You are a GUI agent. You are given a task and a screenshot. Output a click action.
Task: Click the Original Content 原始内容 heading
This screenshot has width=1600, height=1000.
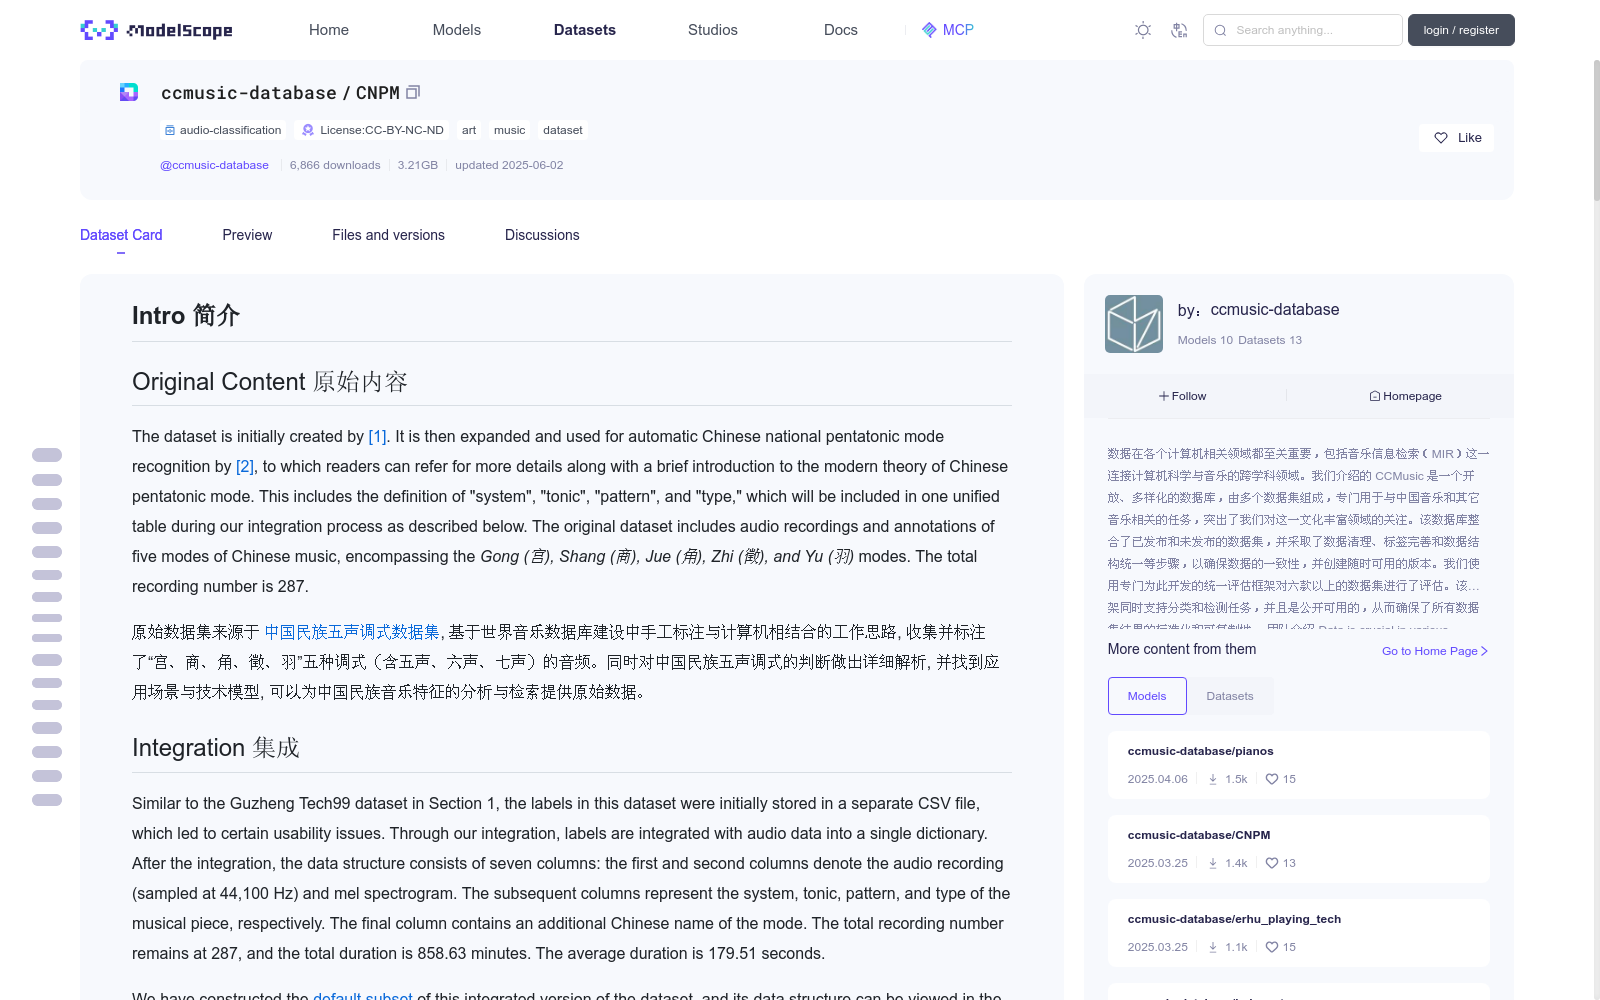coord(270,382)
